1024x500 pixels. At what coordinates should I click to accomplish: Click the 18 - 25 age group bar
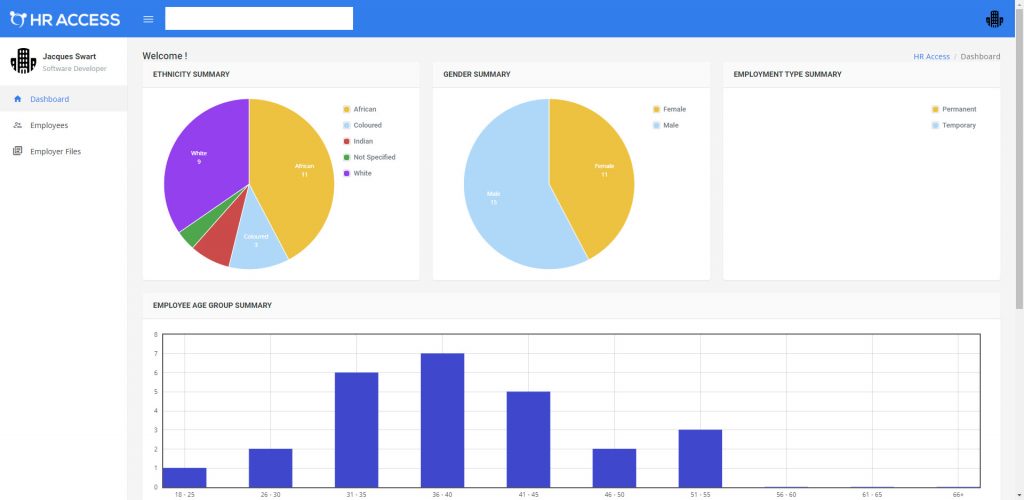184,477
